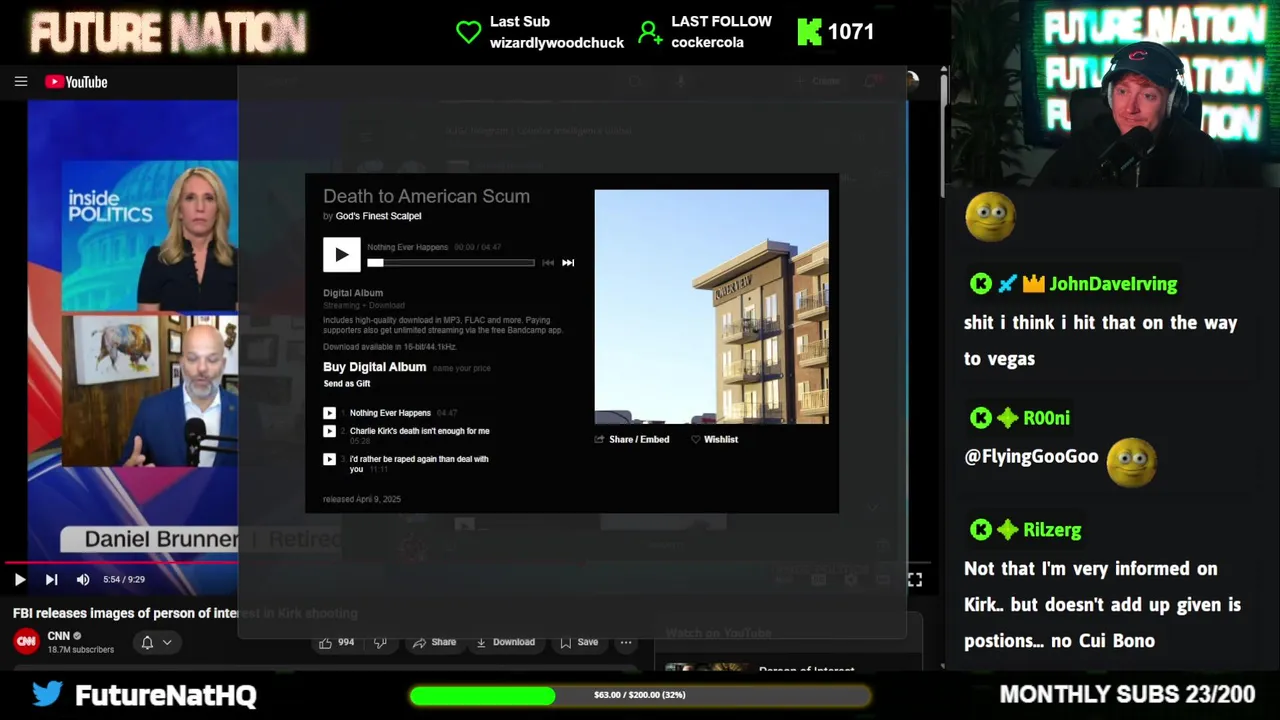Click the emoji next to @FlyingGooGoo

pos(1132,463)
